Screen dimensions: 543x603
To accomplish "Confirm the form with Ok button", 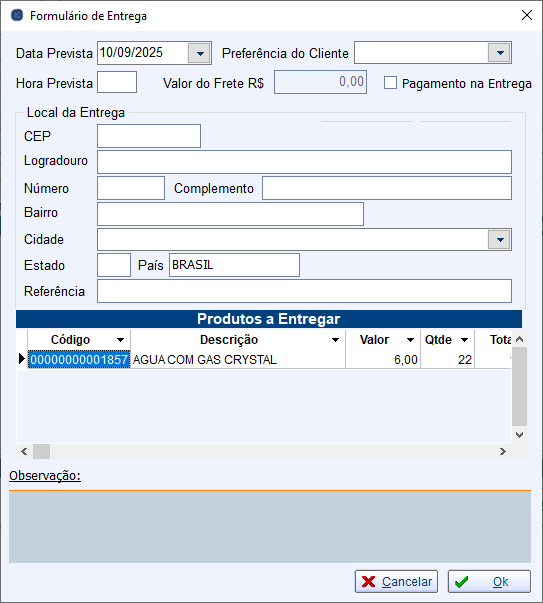I will tap(489, 581).
